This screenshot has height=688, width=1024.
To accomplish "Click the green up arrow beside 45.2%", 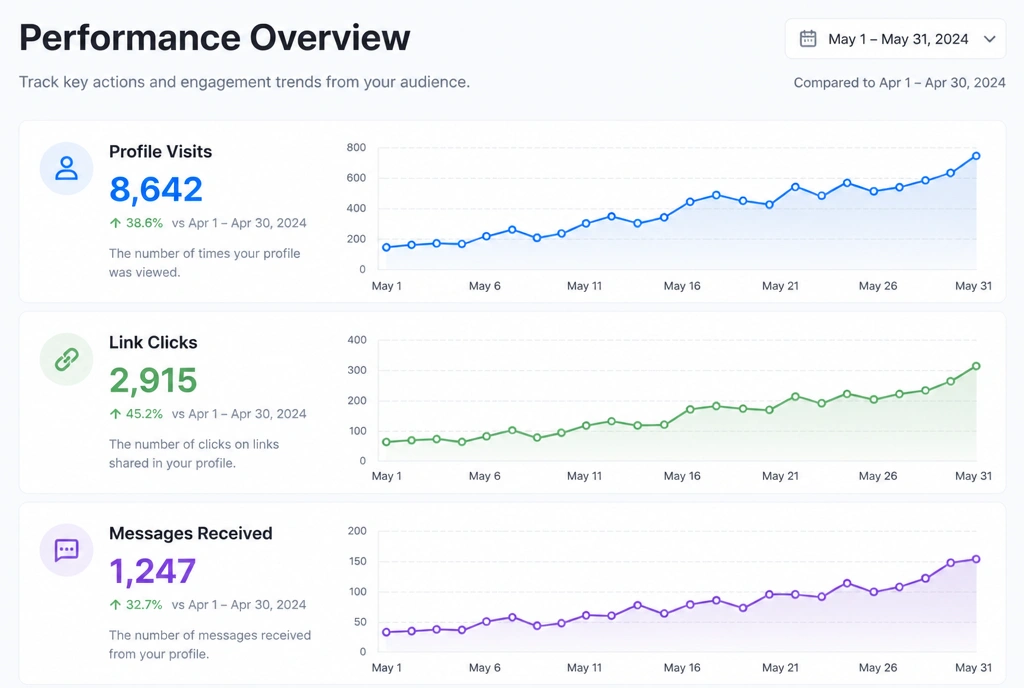I will coord(116,414).
